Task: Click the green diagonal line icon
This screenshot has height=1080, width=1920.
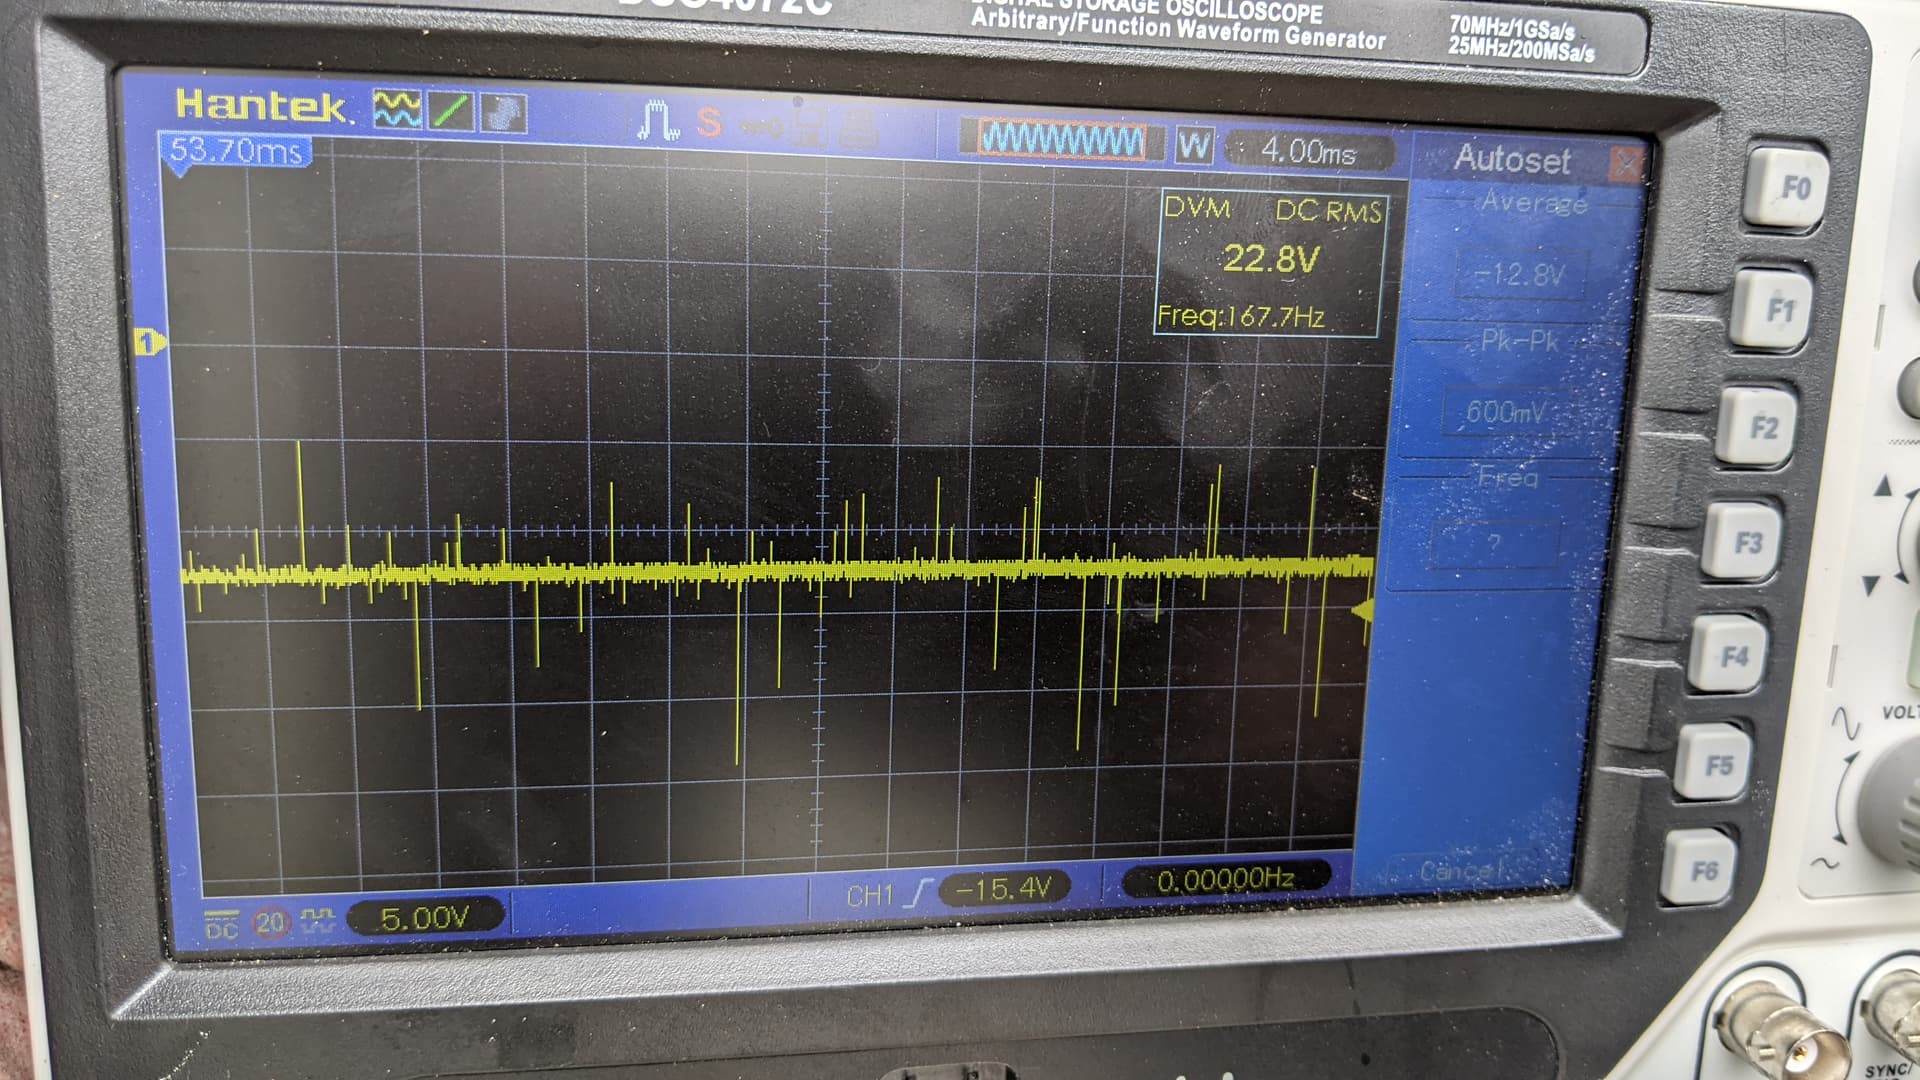Action: (x=451, y=111)
